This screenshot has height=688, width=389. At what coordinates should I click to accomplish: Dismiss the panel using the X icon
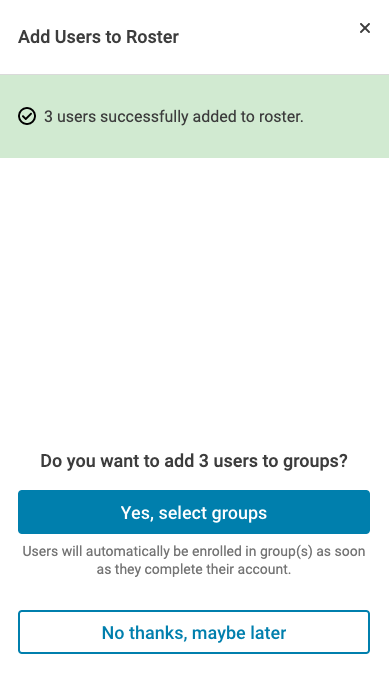364,28
